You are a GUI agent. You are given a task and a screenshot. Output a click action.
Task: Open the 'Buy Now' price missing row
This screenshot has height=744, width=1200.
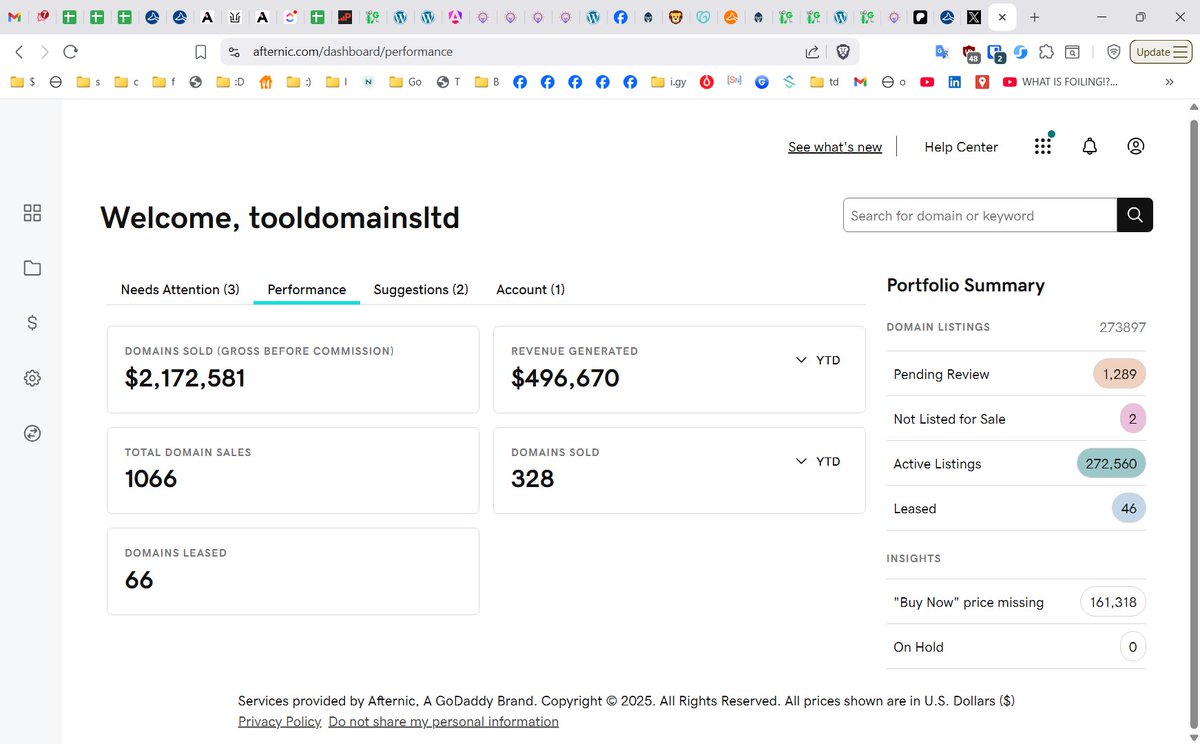(x=1016, y=602)
